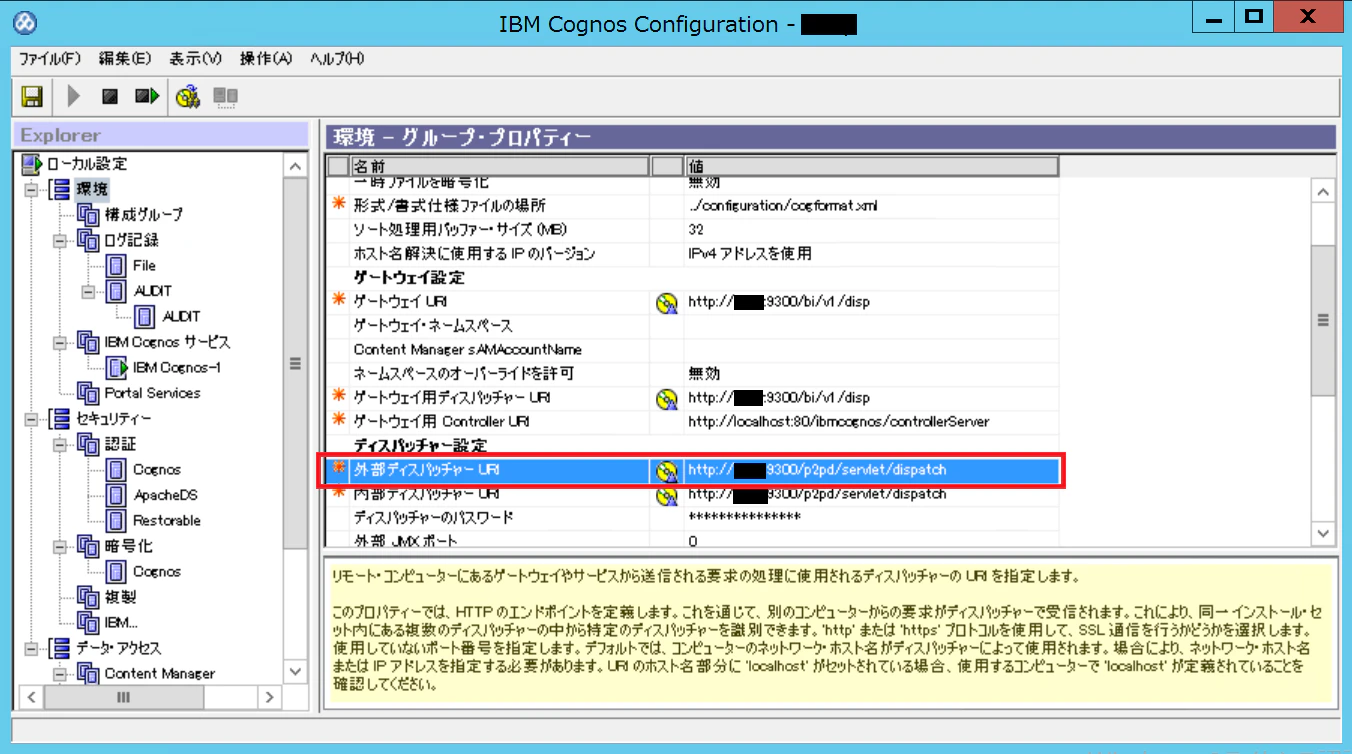Click the ApacheDS namespace icon
Image resolution: width=1352 pixels, height=754 pixels.
pyautogui.click(x=116, y=495)
